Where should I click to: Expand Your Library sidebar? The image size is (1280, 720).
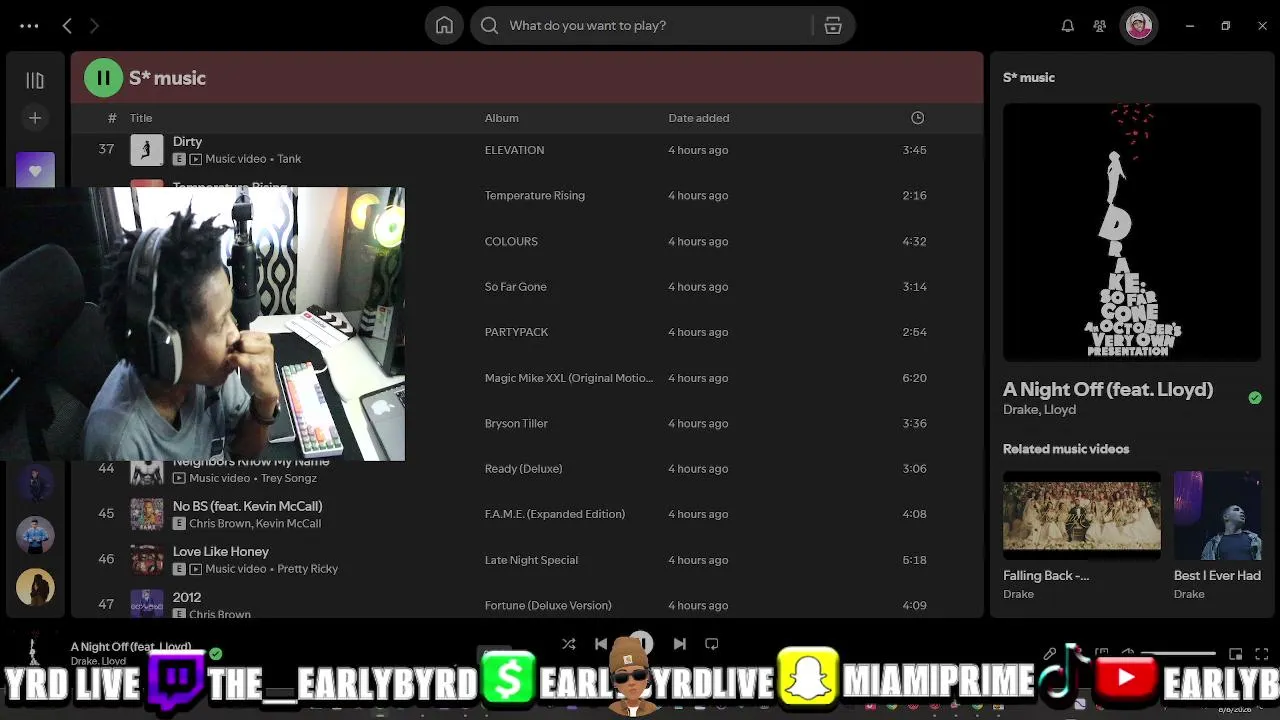pyautogui.click(x=35, y=80)
